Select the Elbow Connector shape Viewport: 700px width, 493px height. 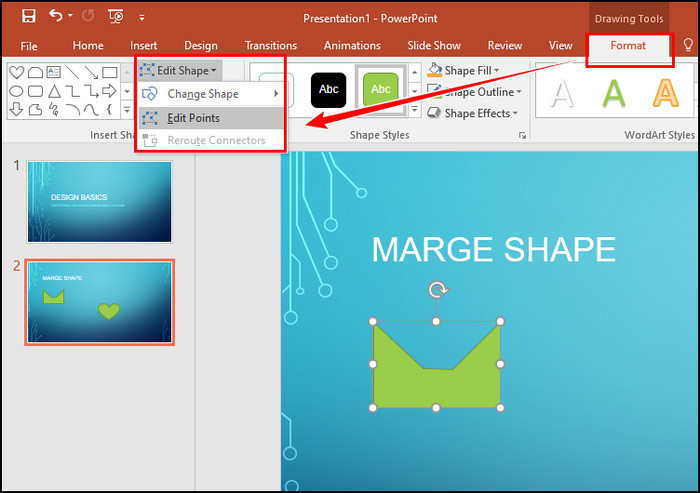point(72,91)
